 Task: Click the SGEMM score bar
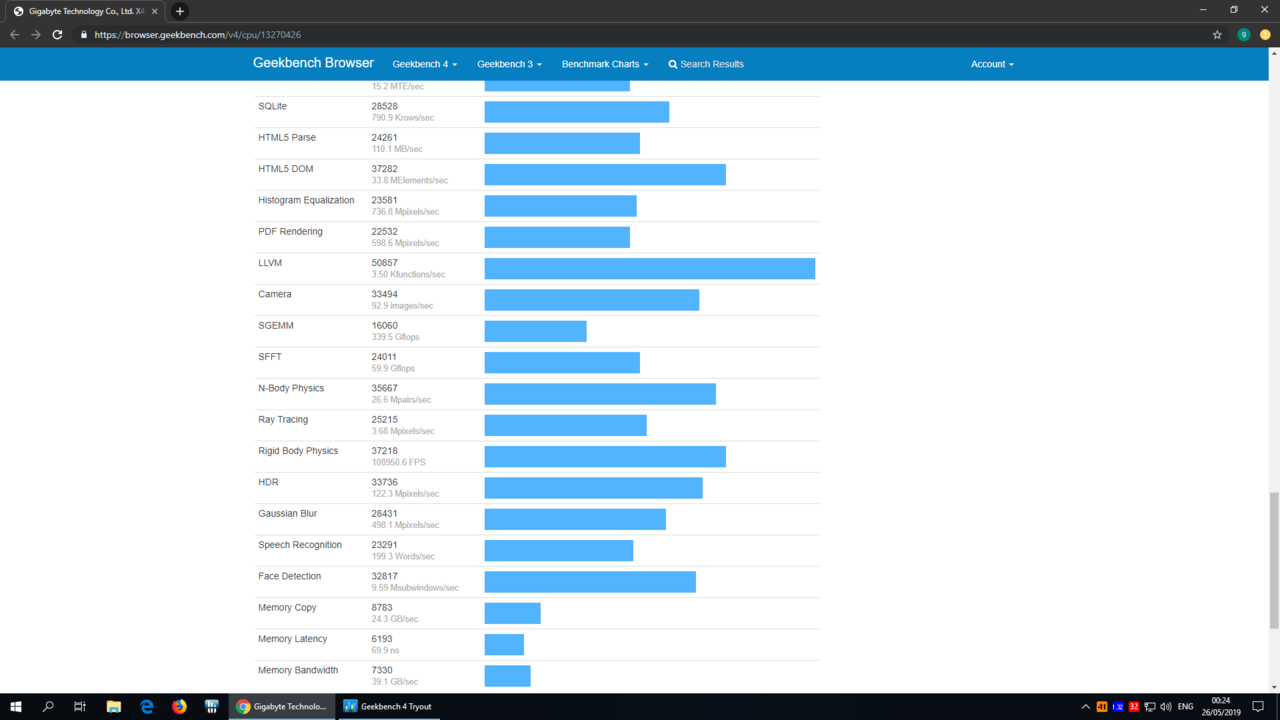(x=536, y=331)
